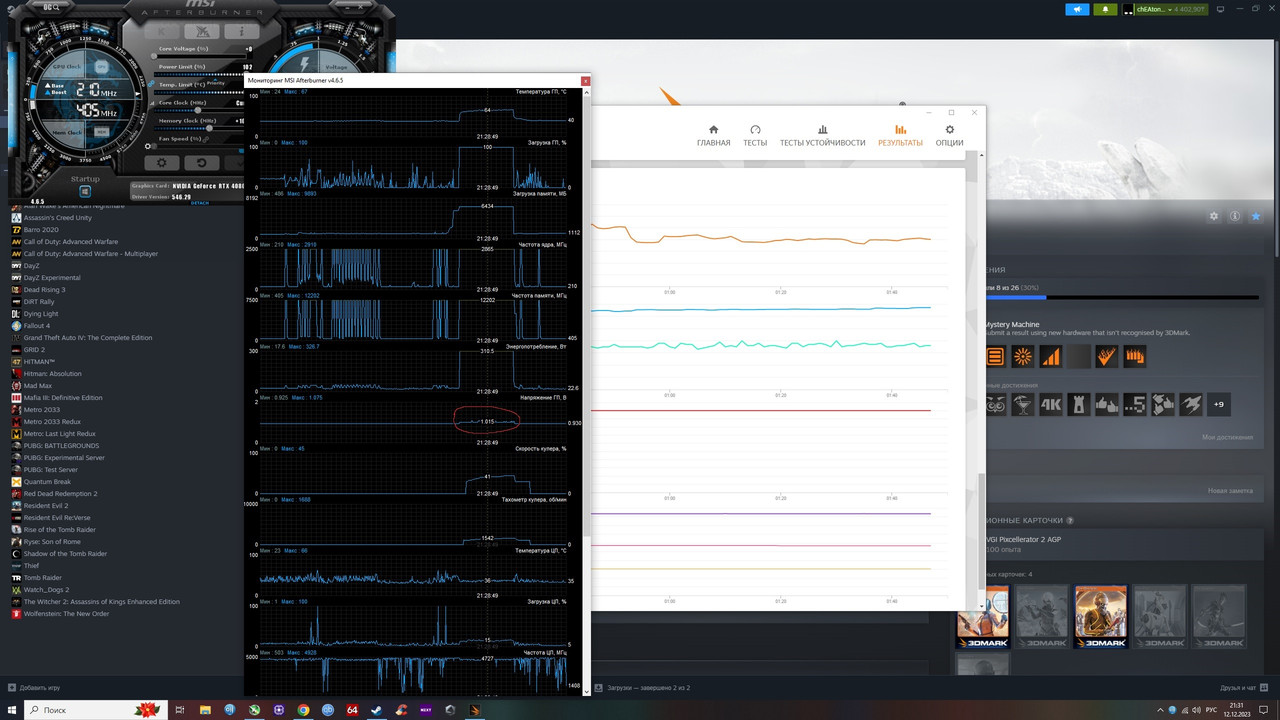Open the Afterburner settings gear button
This screenshot has height=720, width=1280.
[162, 163]
